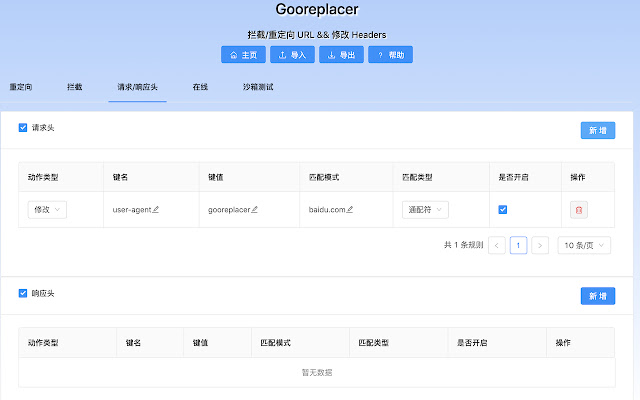
Task: Edit the gooreplacer value pencil icon
Action: [x=254, y=210]
